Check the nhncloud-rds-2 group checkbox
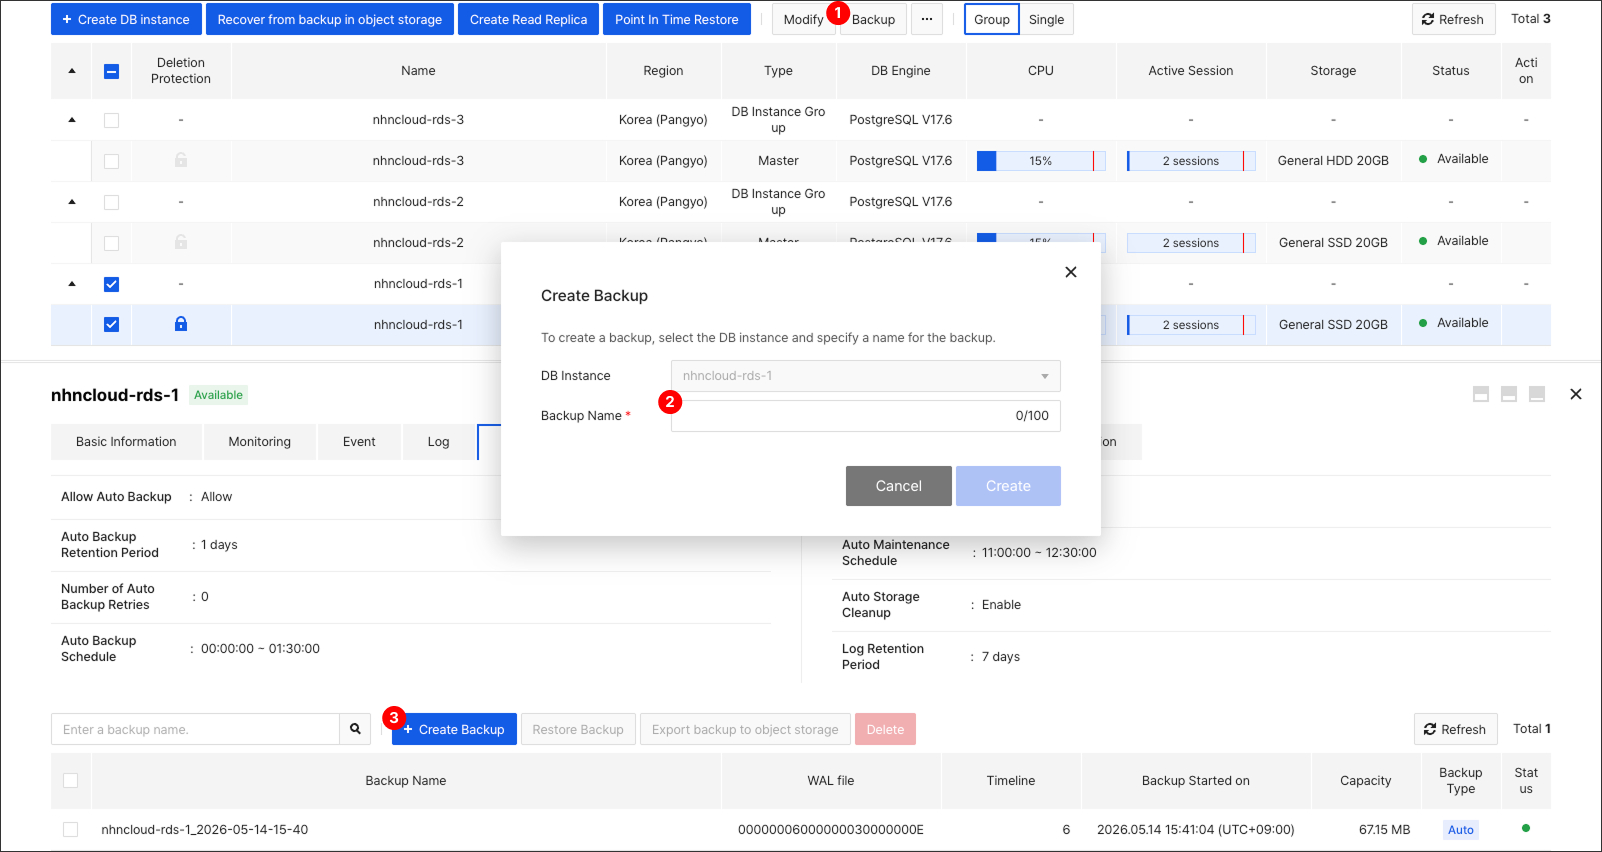1602x852 pixels. [x=111, y=202]
